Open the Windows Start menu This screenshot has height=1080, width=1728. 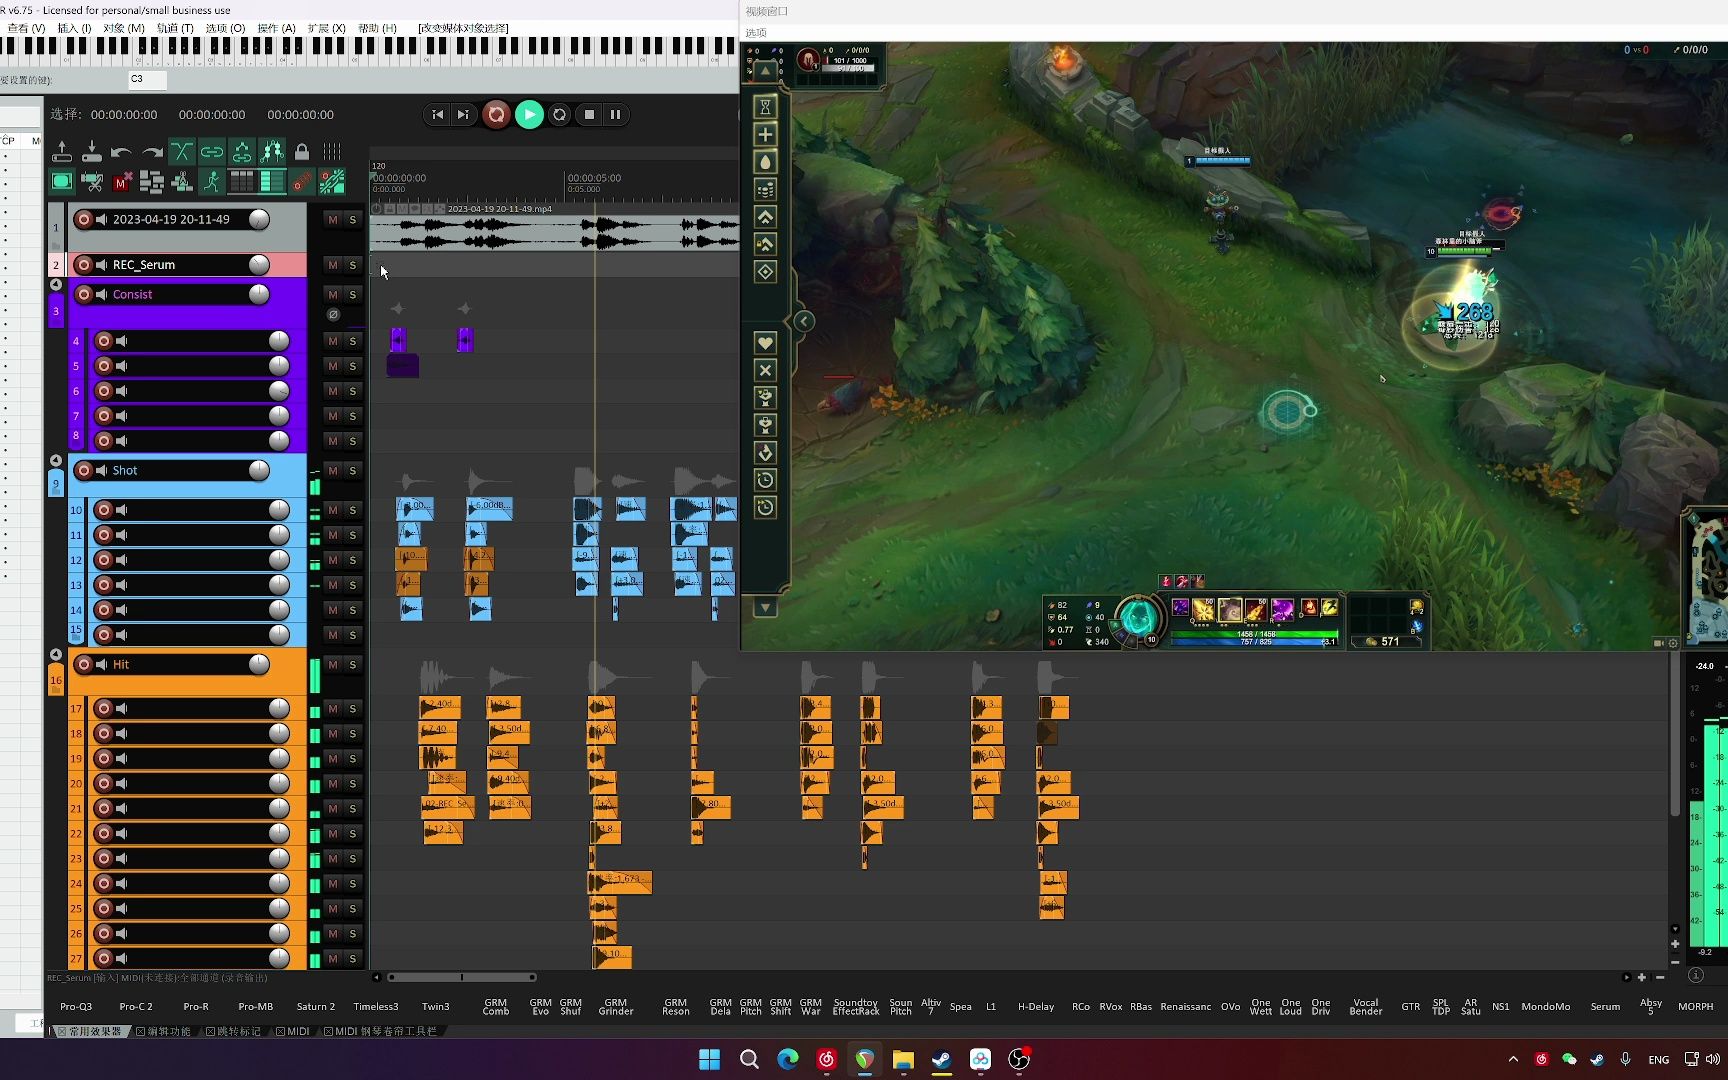tap(710, 1060)
